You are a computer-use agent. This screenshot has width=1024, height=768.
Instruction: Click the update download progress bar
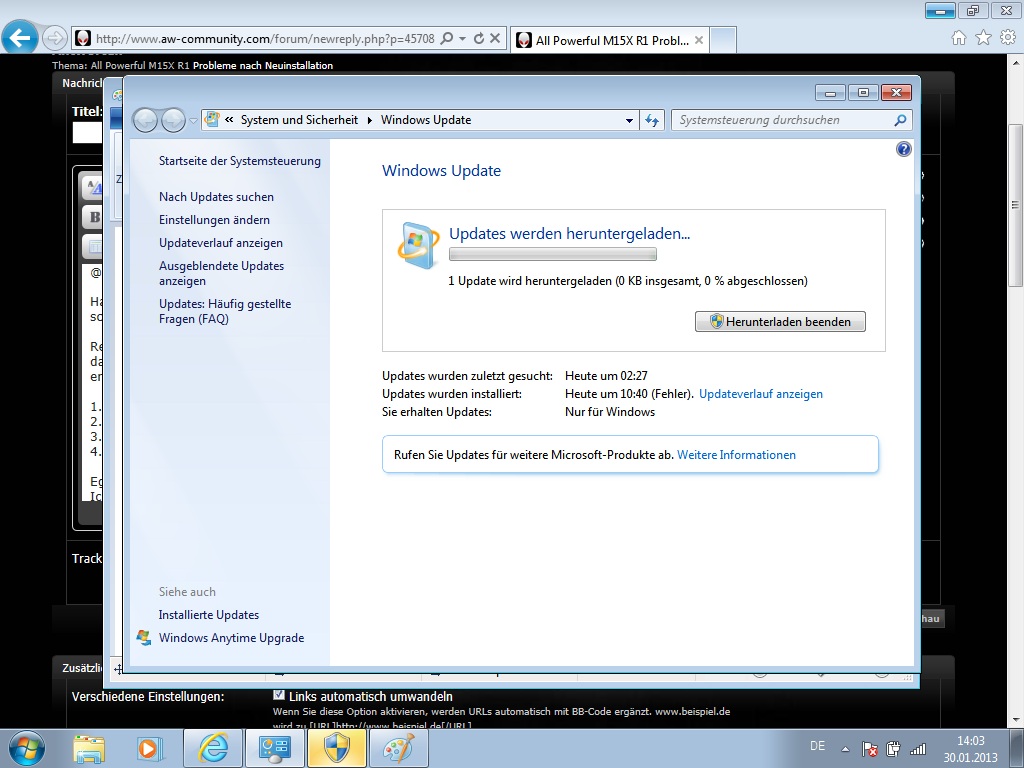click(552, 254)
